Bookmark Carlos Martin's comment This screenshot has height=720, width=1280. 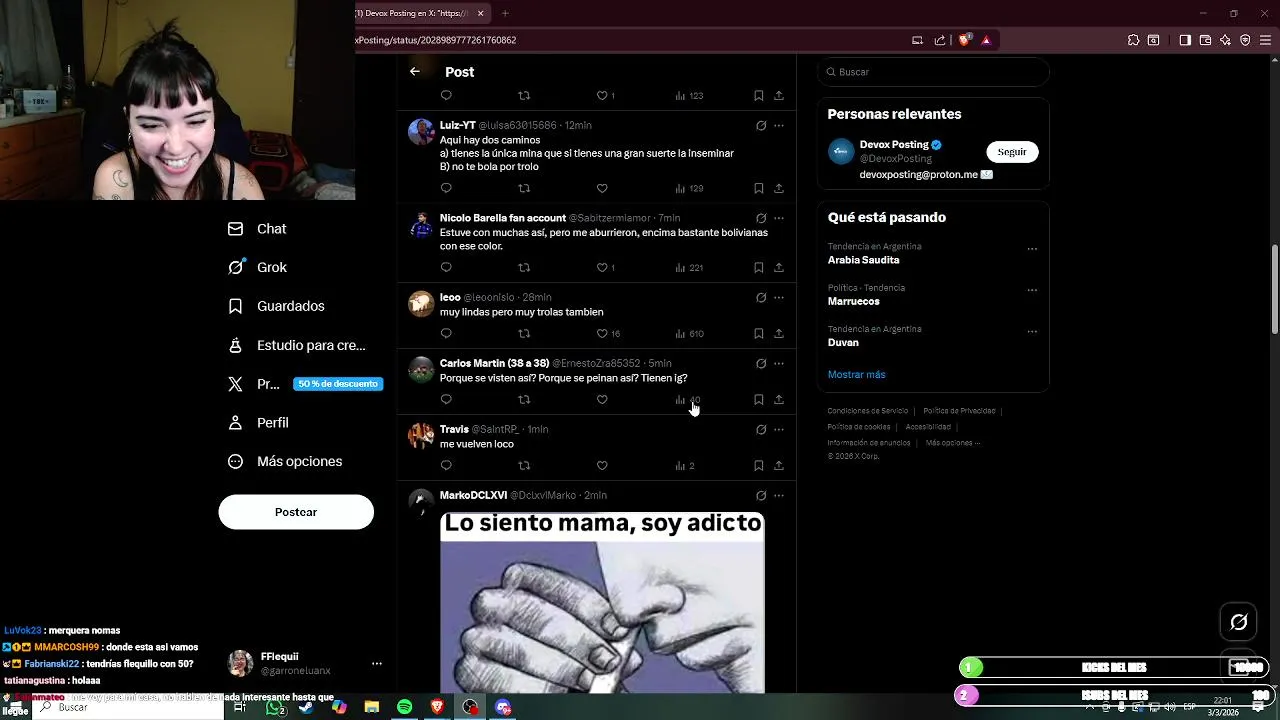tap(758, 399)
